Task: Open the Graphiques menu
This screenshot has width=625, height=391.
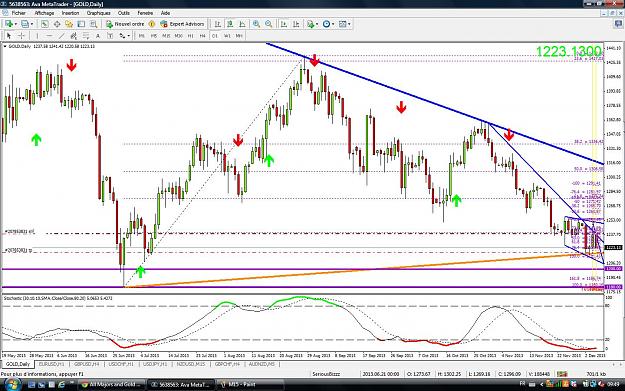Action: (x=98, y=13)
